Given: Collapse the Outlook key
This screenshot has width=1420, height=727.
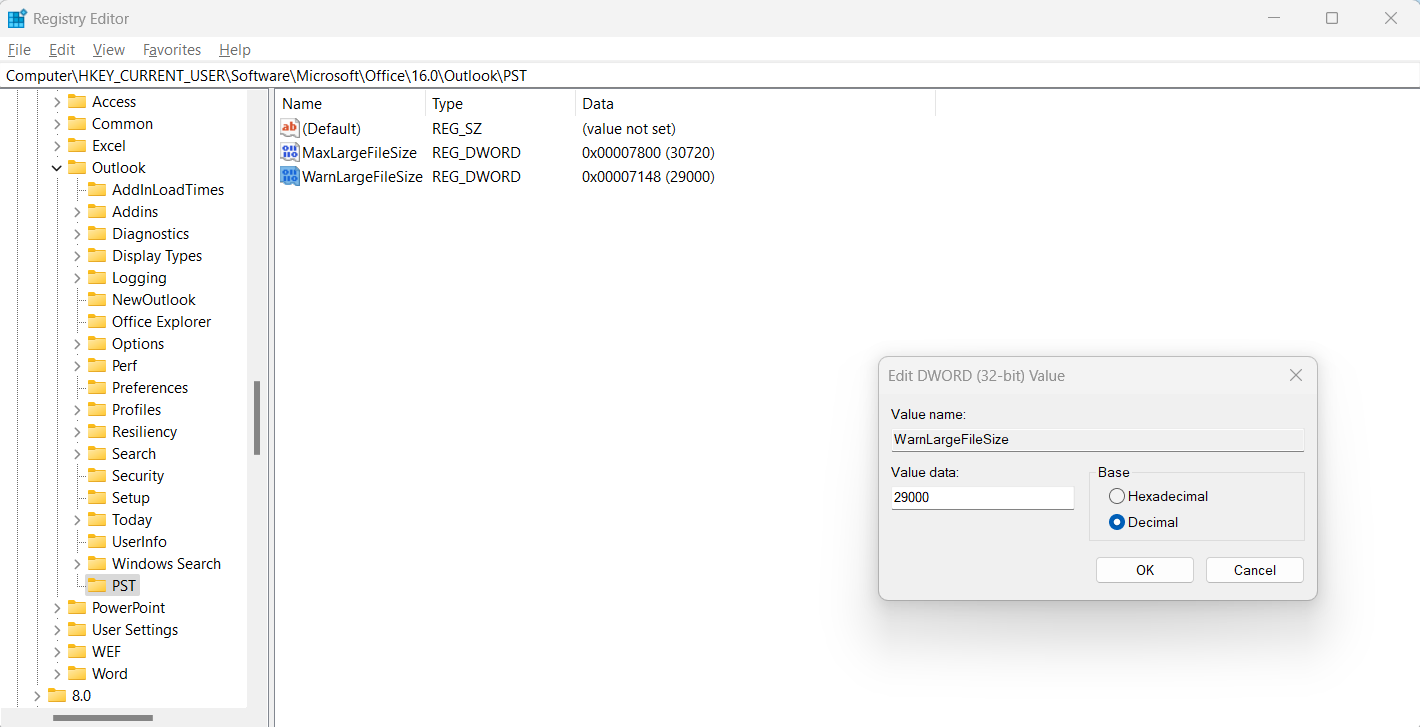Looking at the screenshot, I should 57,168.
